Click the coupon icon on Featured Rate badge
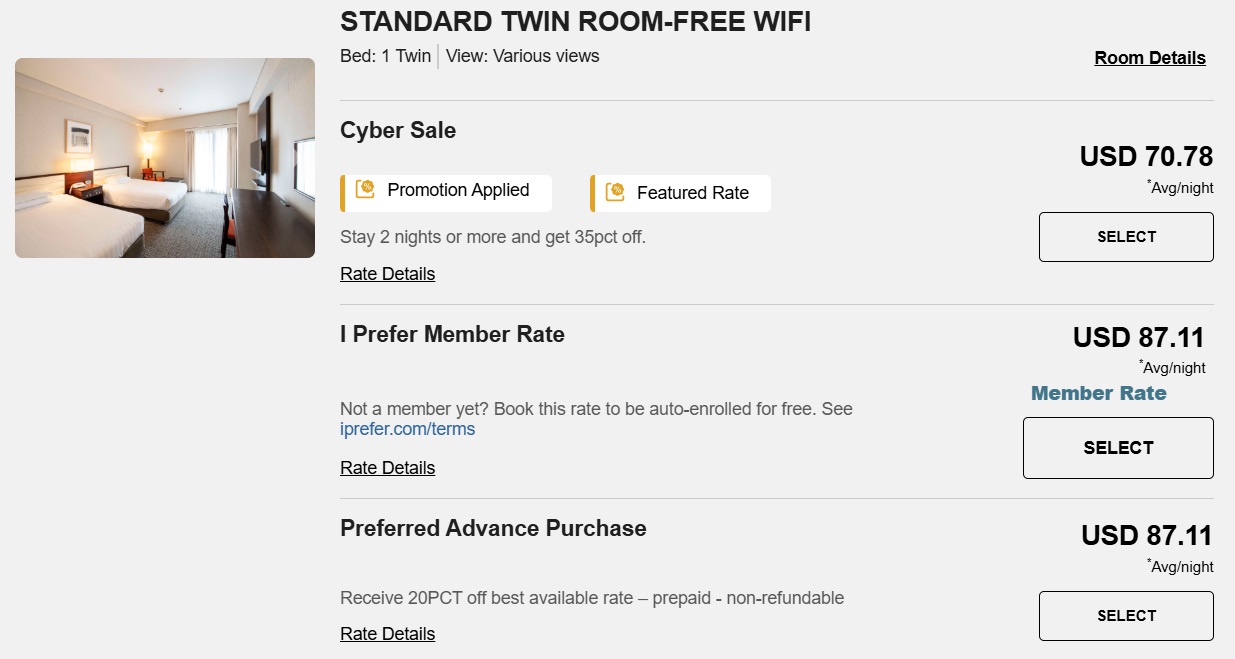The height and width of the screenshot is (659, 1235). click(617, 192)
